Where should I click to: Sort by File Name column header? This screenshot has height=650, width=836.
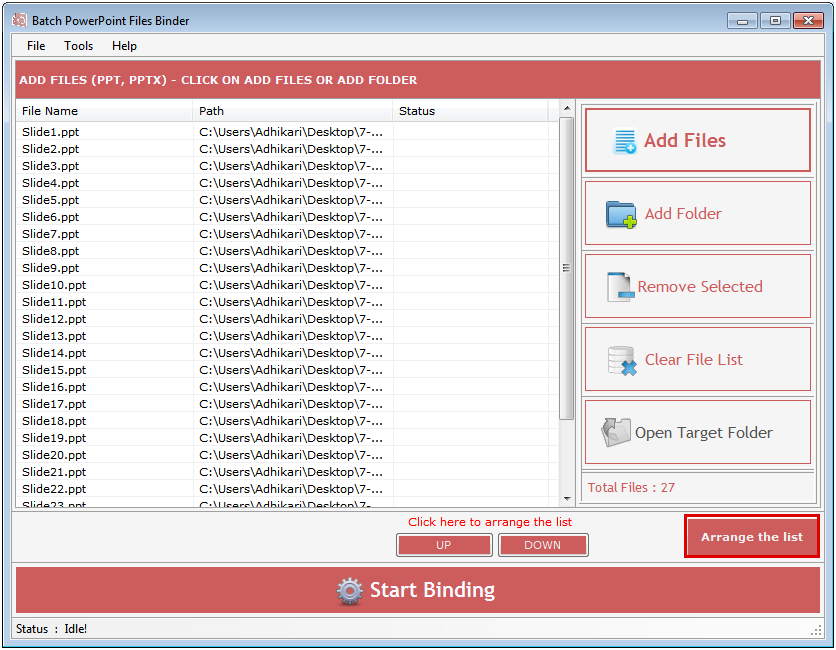point(104,111)
